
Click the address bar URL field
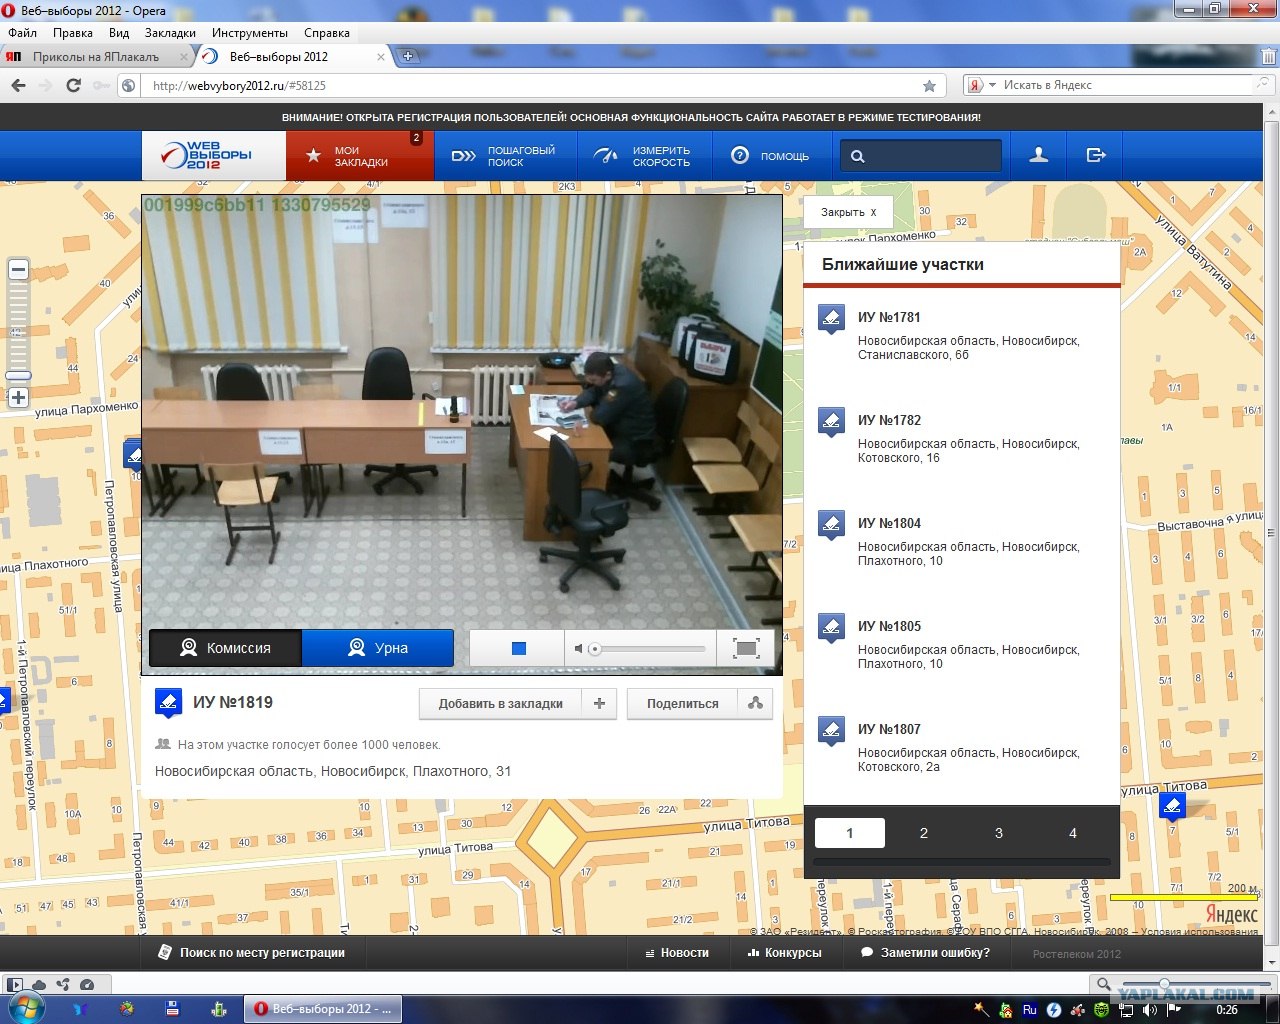tap(530, 86)
